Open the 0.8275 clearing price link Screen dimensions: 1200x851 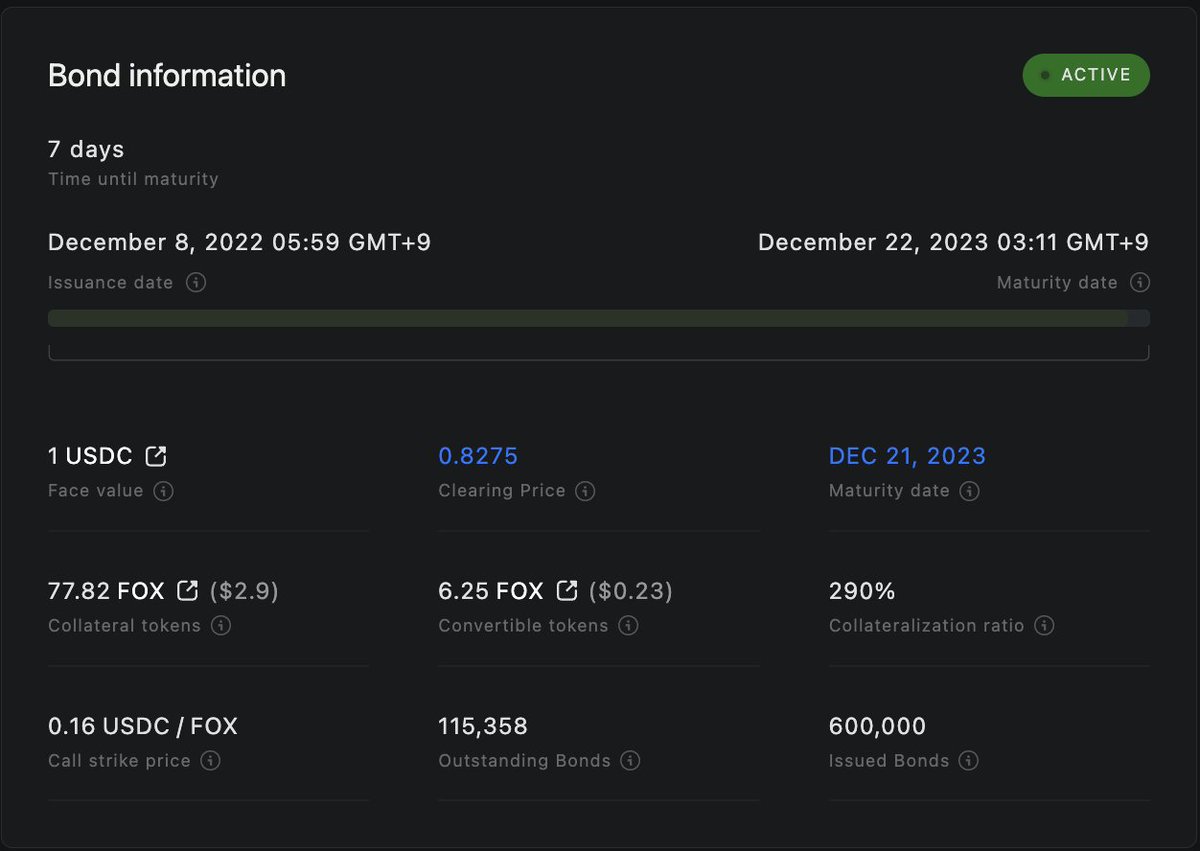[x=478, y=456]
